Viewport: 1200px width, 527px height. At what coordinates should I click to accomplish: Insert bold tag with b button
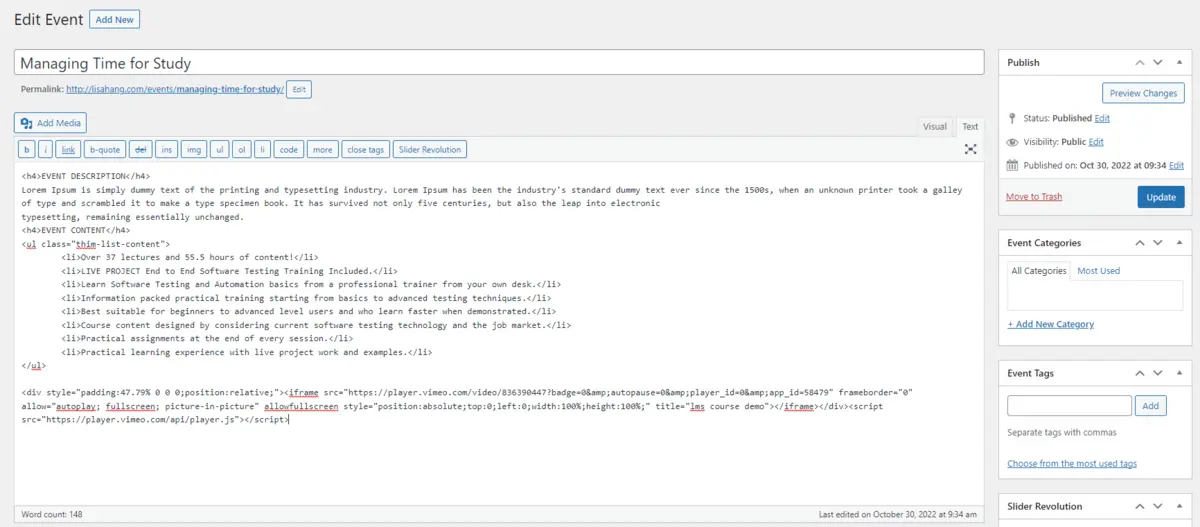(28, 149)
